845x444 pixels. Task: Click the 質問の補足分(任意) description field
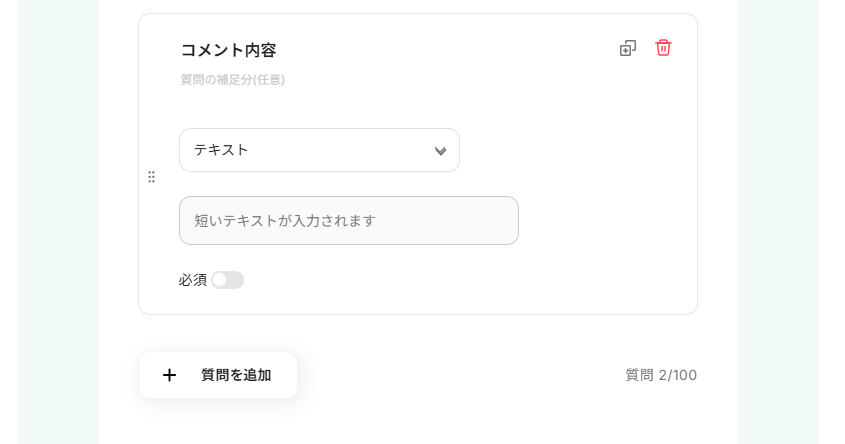coord(232,80)
